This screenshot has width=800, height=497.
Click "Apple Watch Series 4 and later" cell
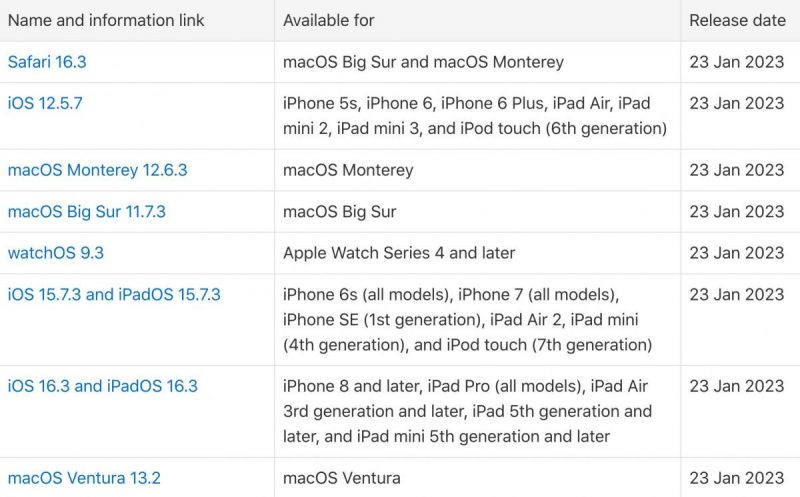click(x=399, y=253)
